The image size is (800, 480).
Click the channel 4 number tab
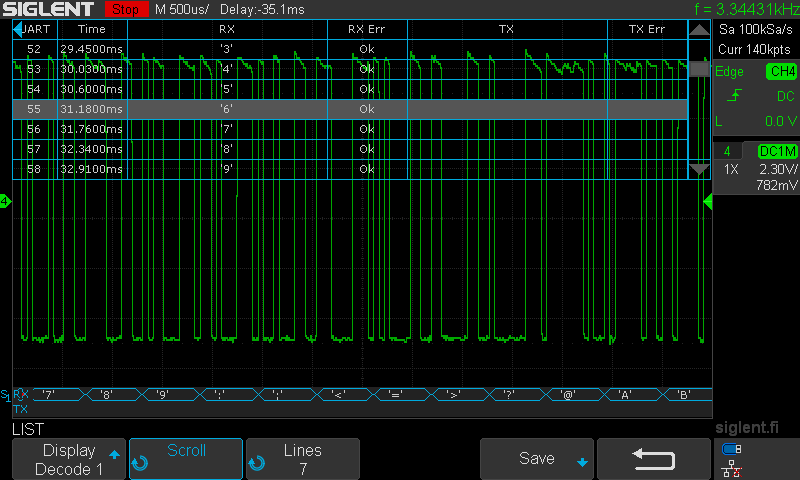pos(727,151)
